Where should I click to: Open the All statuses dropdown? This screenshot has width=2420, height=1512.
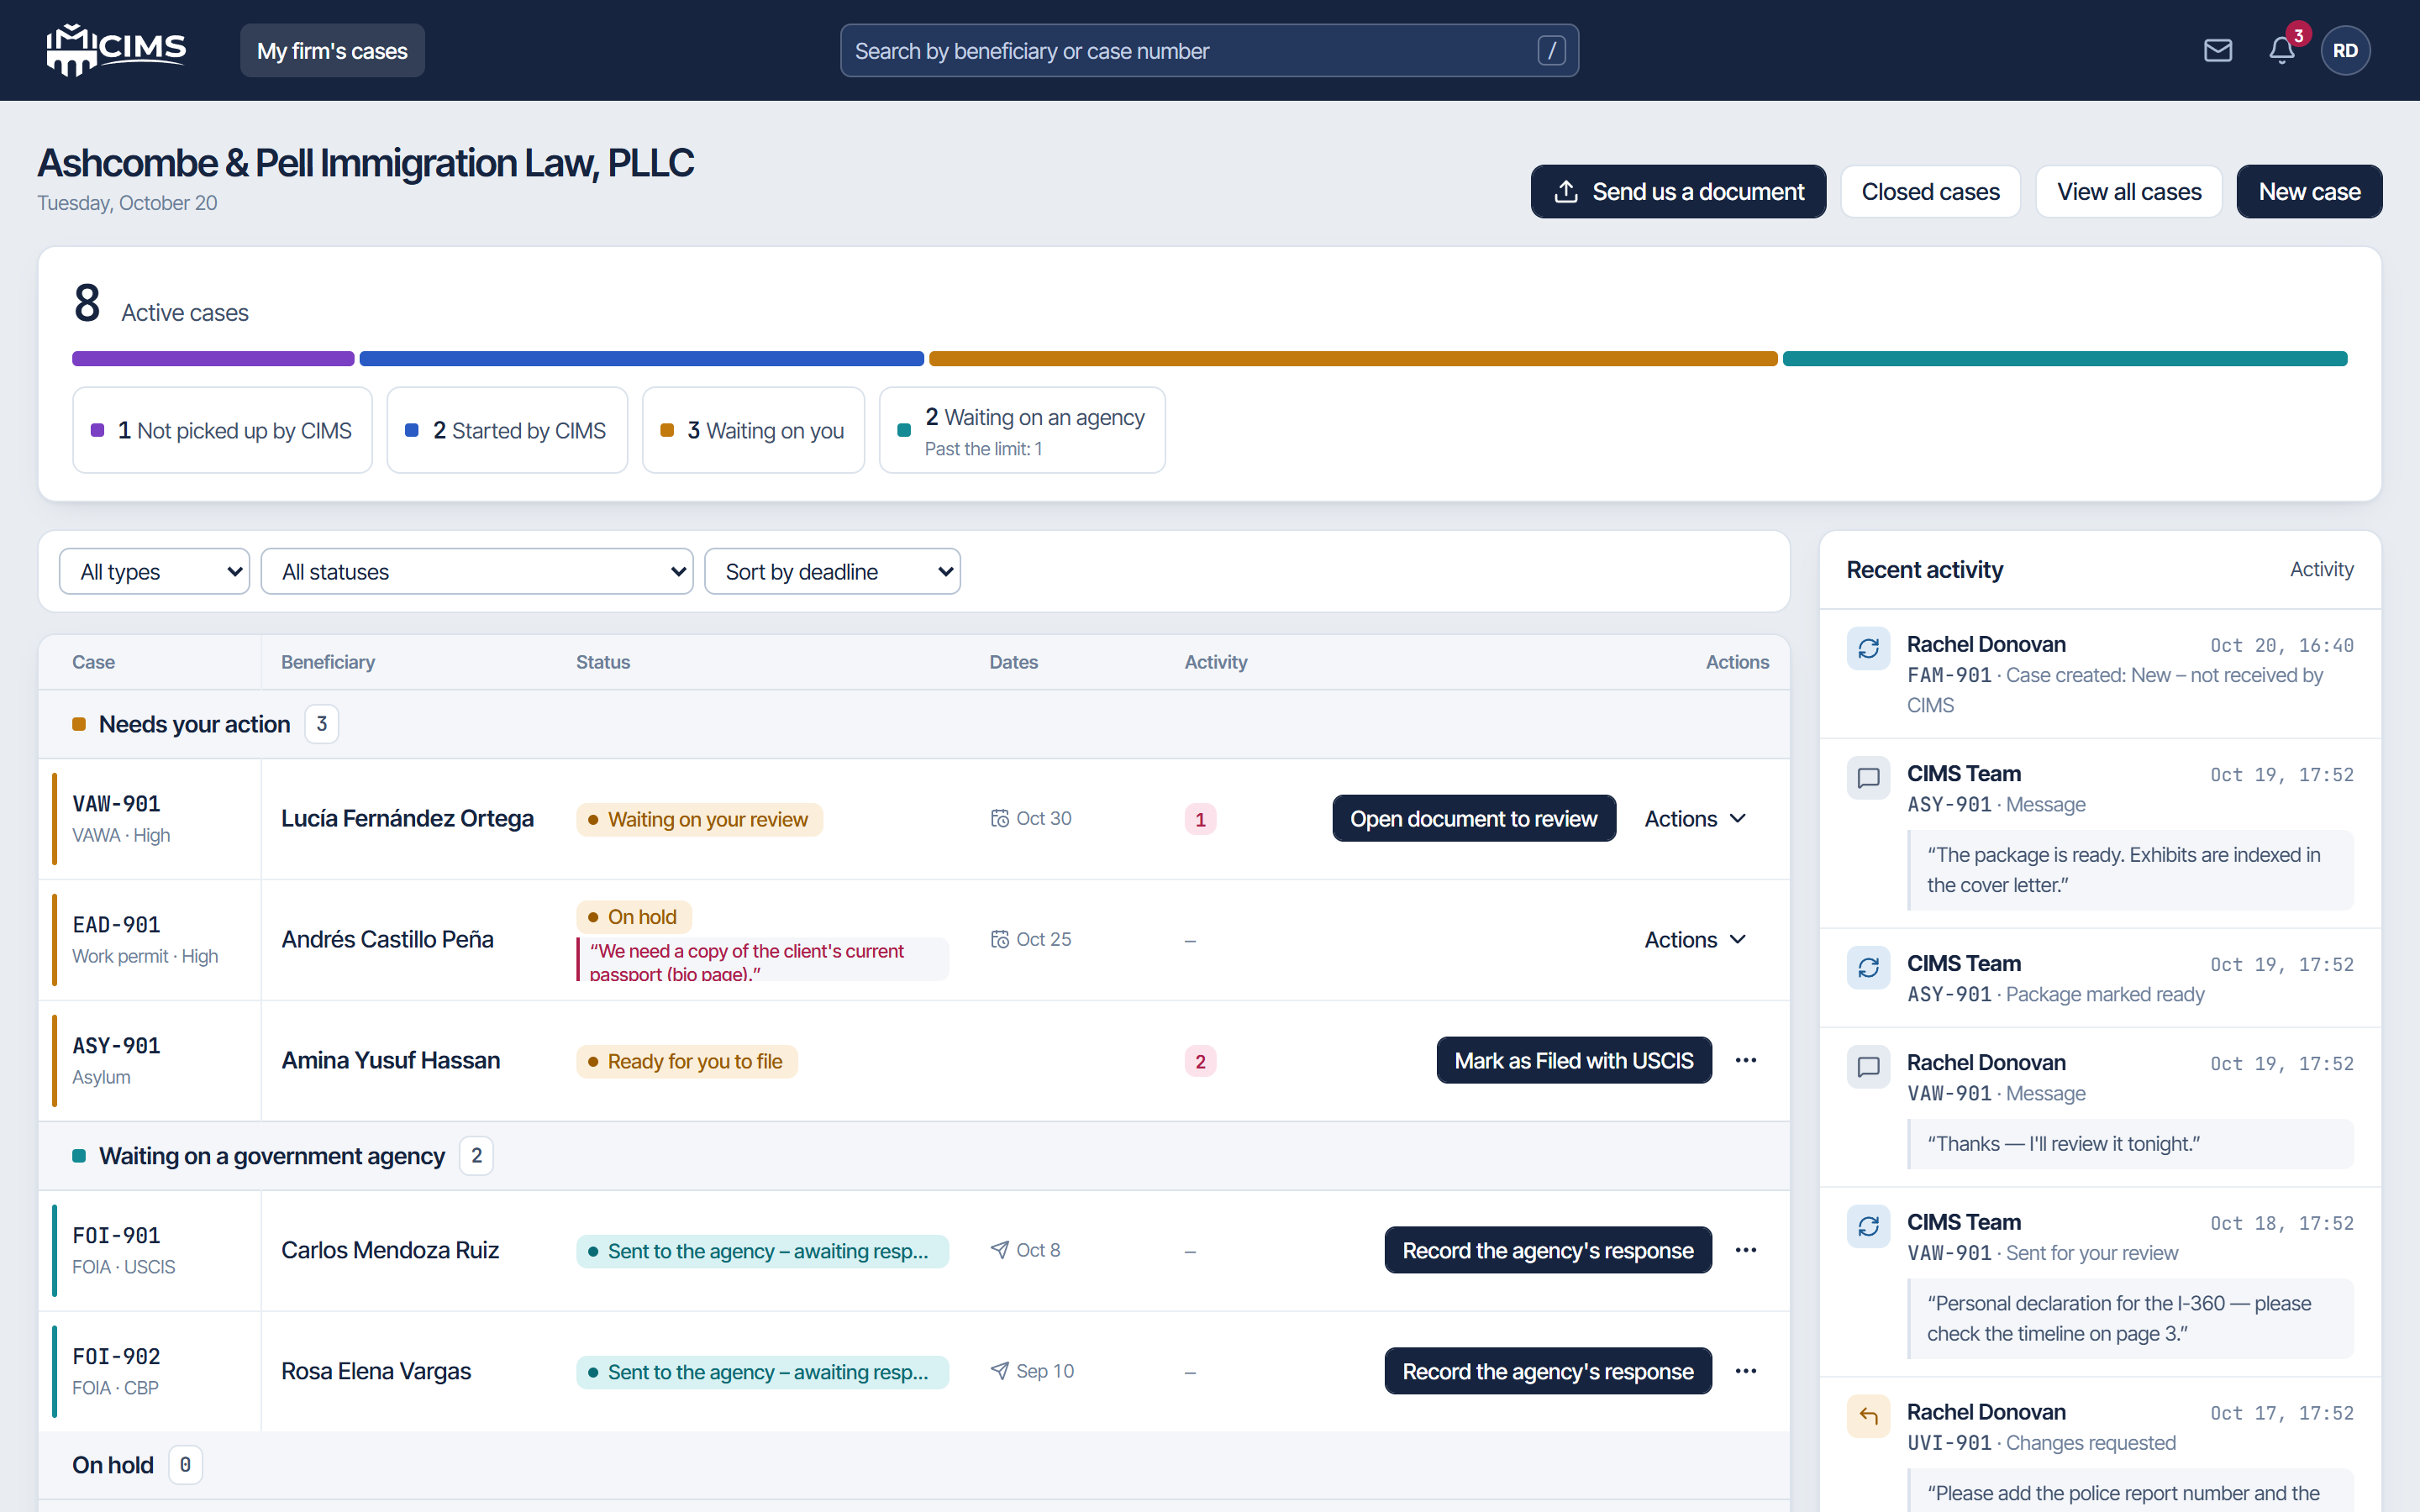477,571
